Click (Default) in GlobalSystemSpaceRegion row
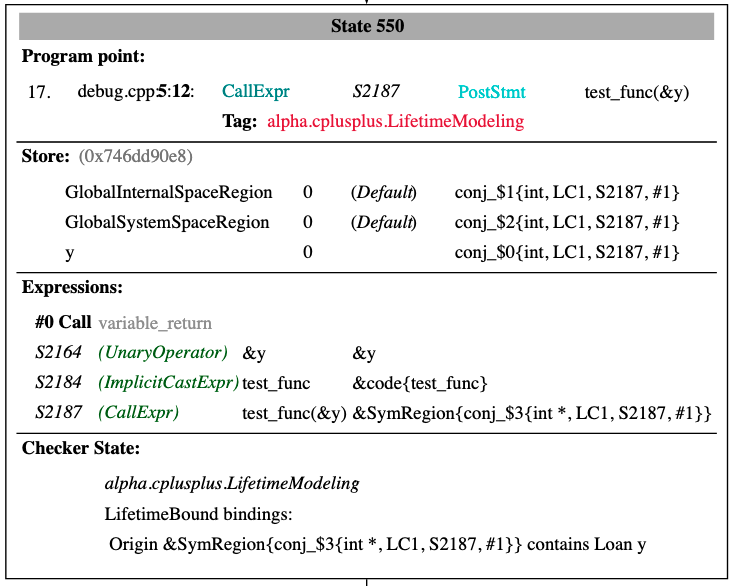Screen dimensions: 732x586 383,222
